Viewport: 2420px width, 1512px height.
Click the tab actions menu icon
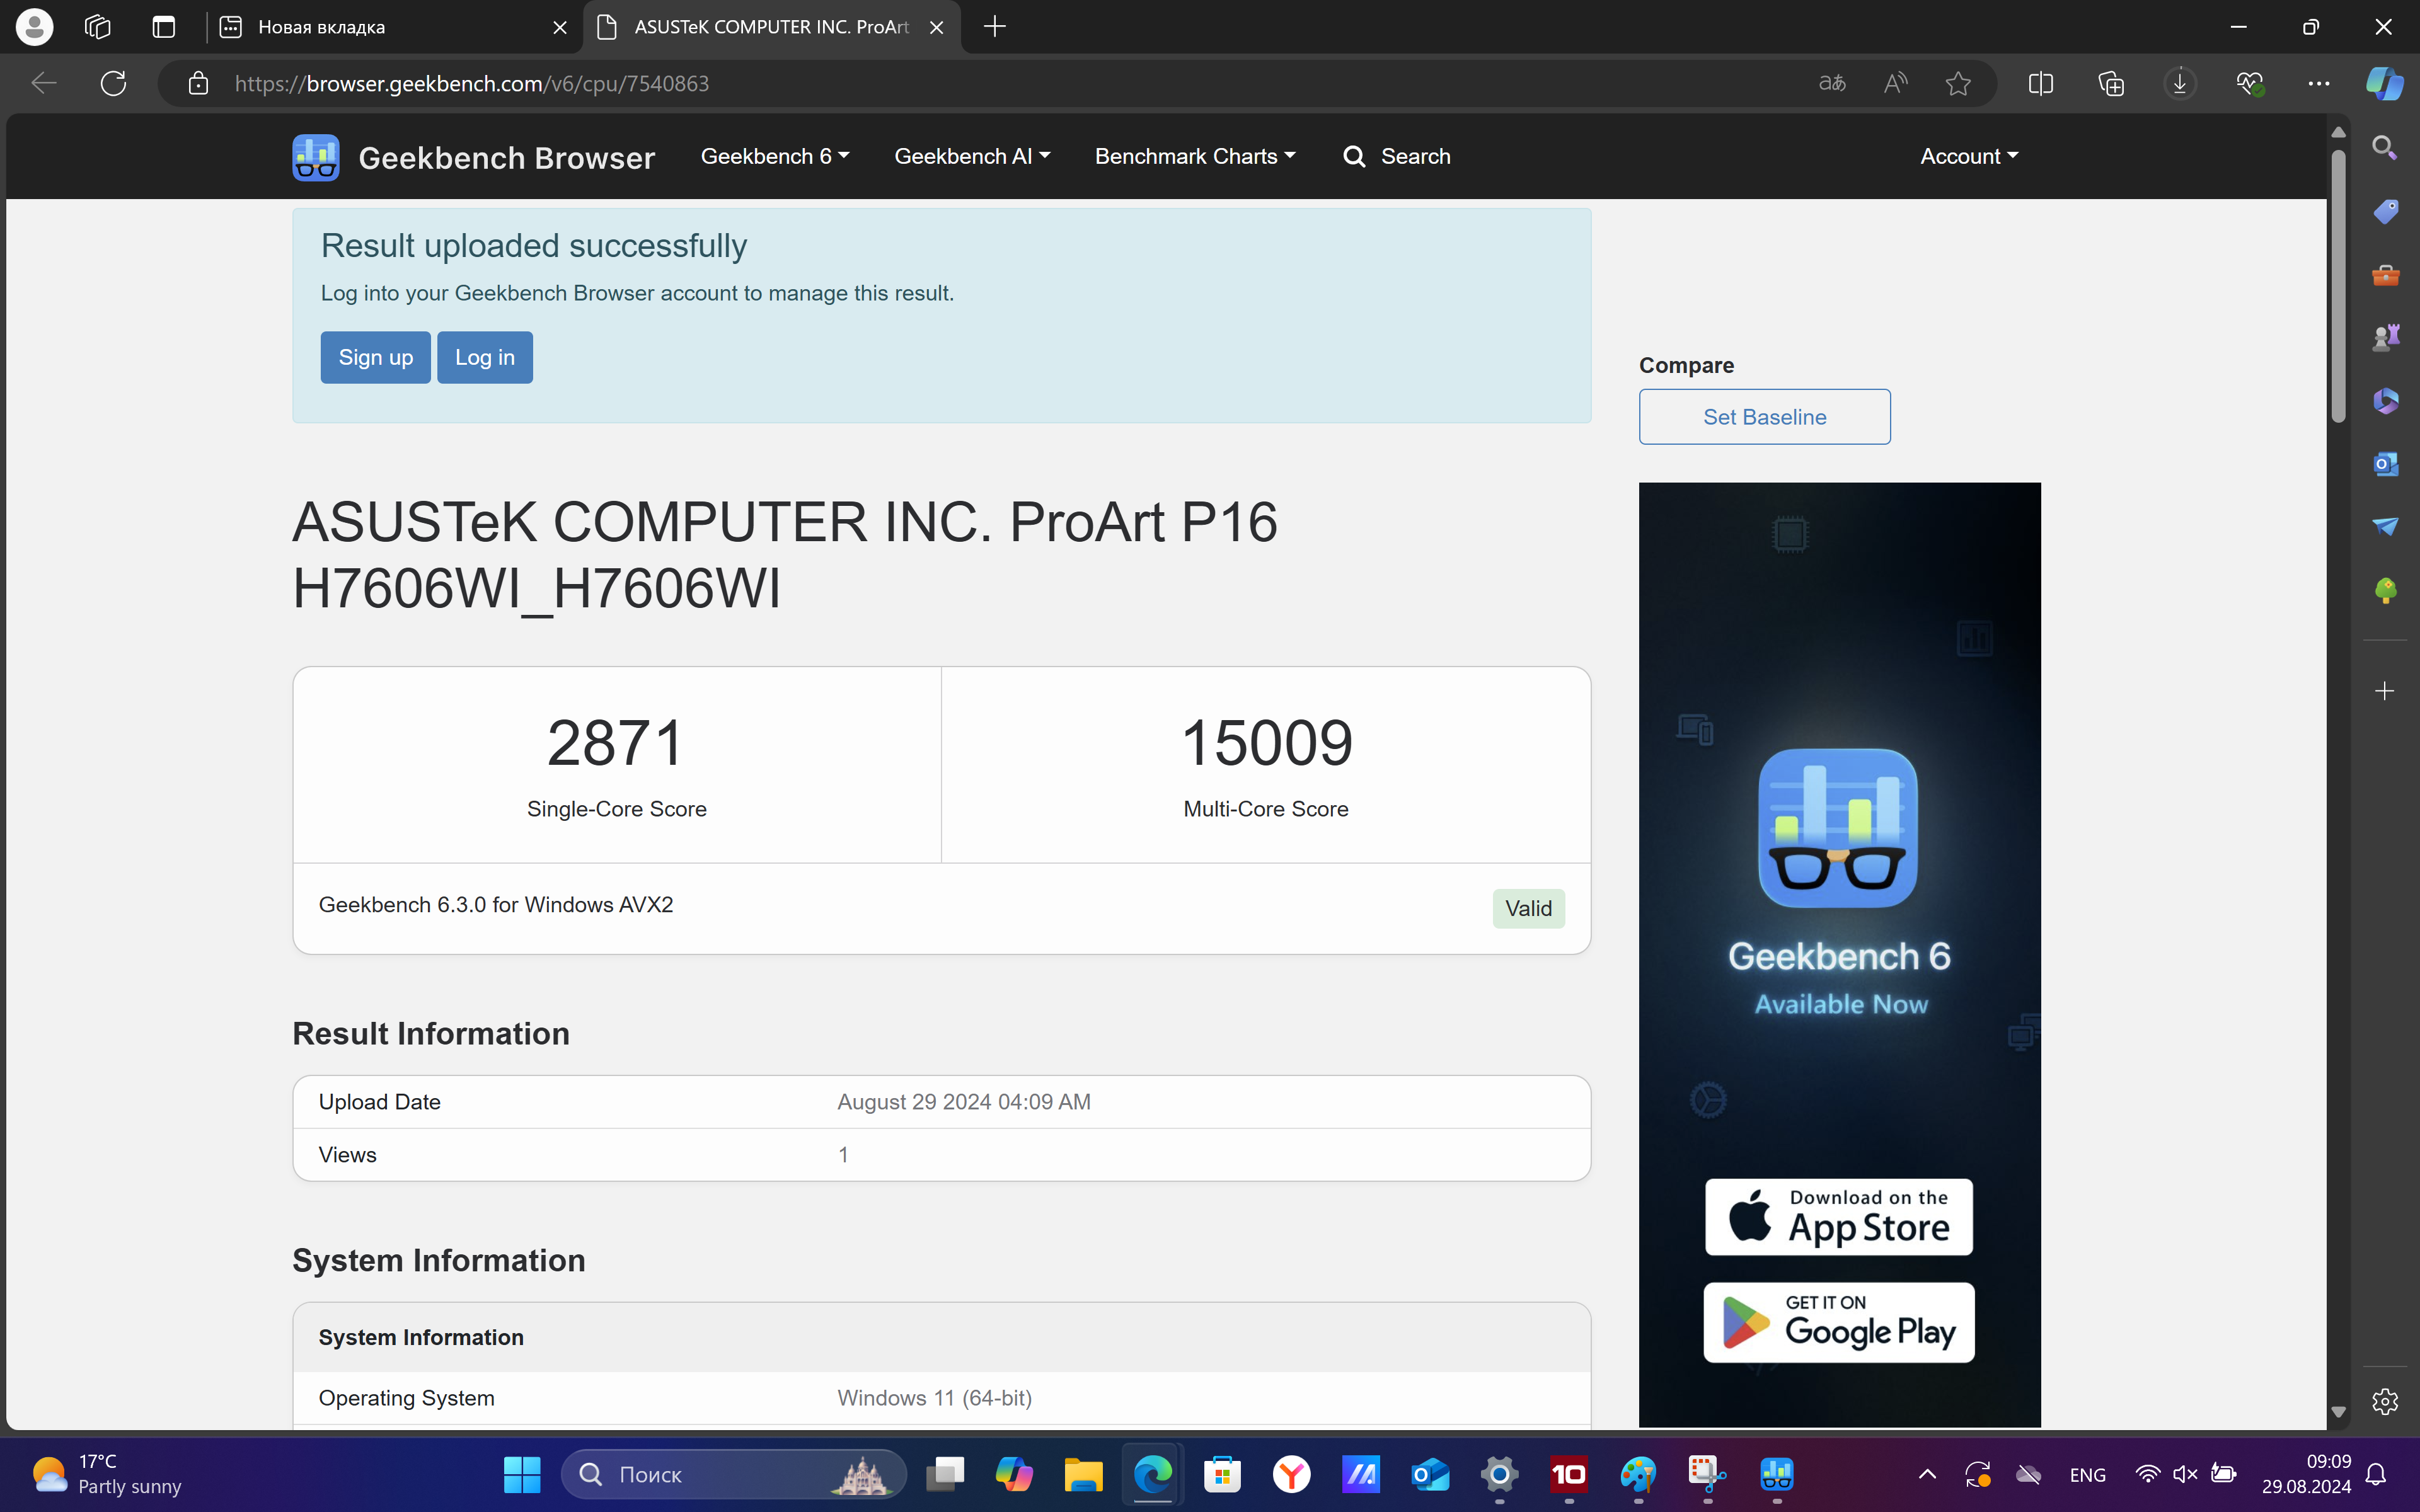pyautogui.click(x=163, y=27)
